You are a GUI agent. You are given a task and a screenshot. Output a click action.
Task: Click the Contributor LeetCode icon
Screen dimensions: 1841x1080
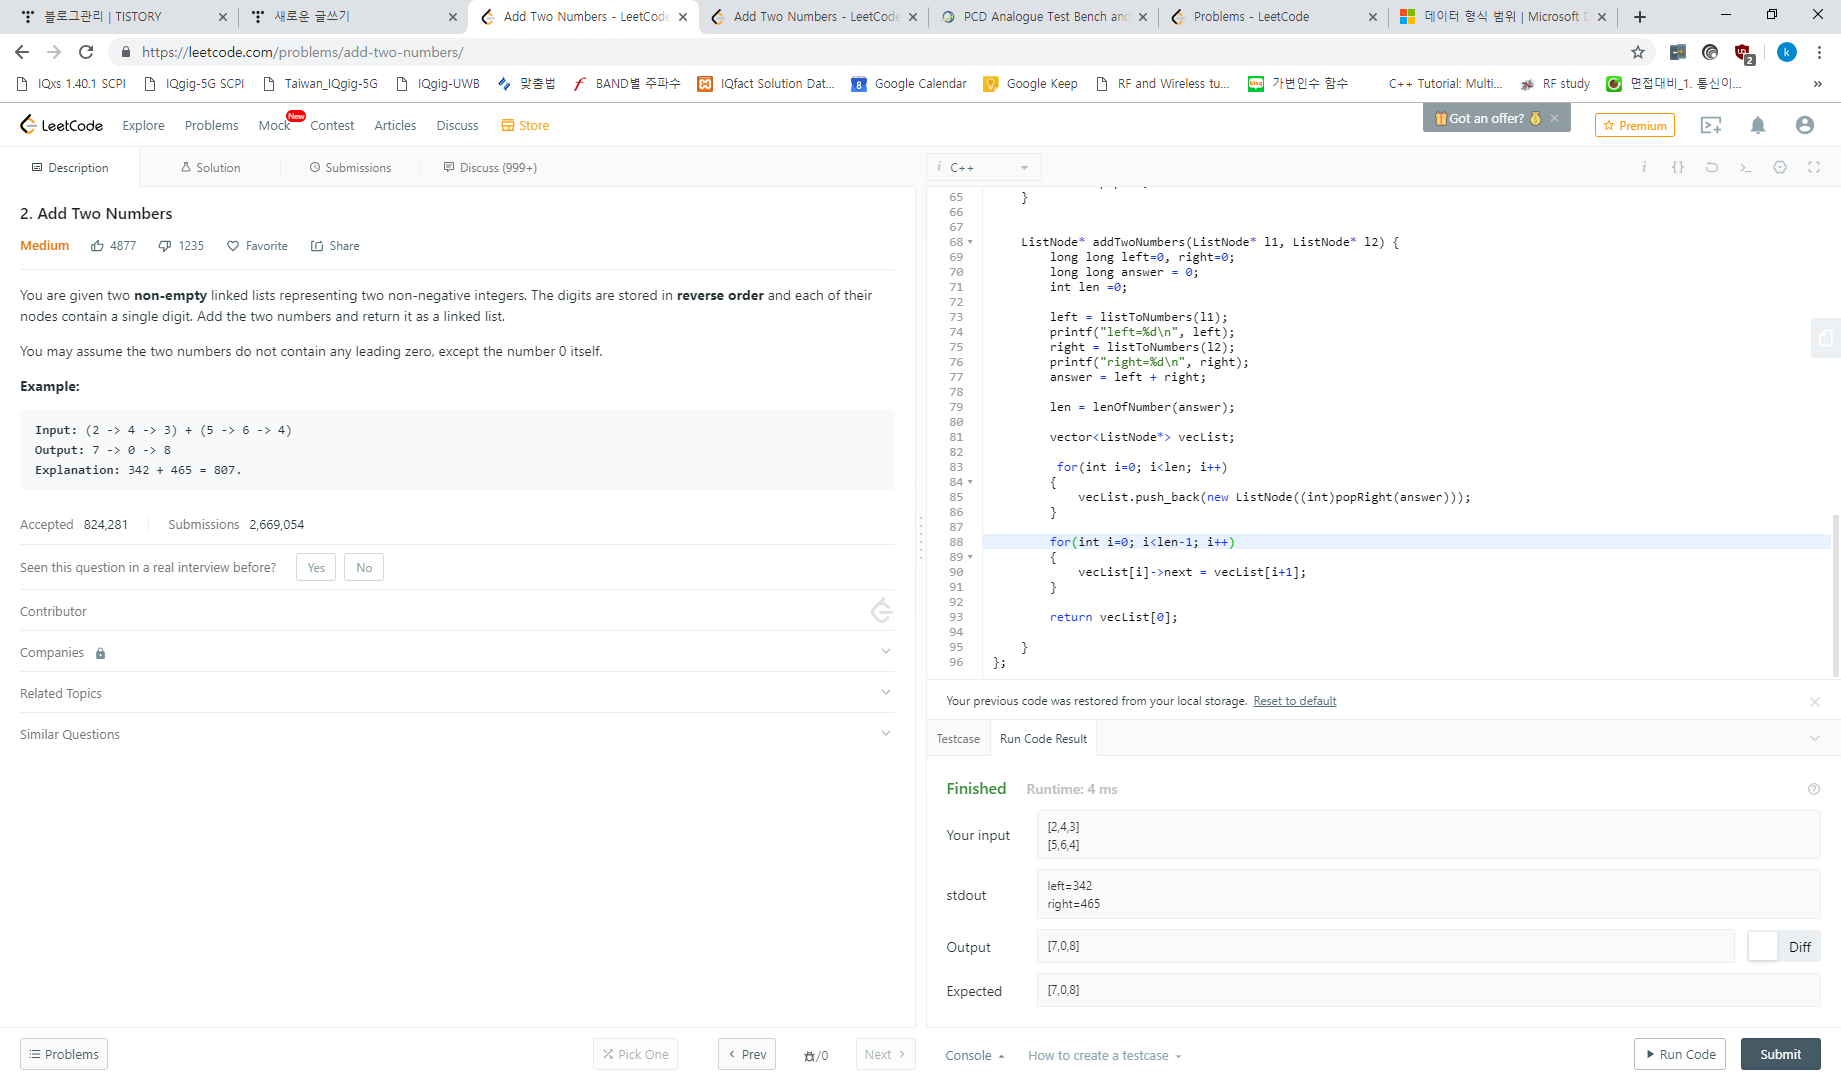[x=881, y=610]
